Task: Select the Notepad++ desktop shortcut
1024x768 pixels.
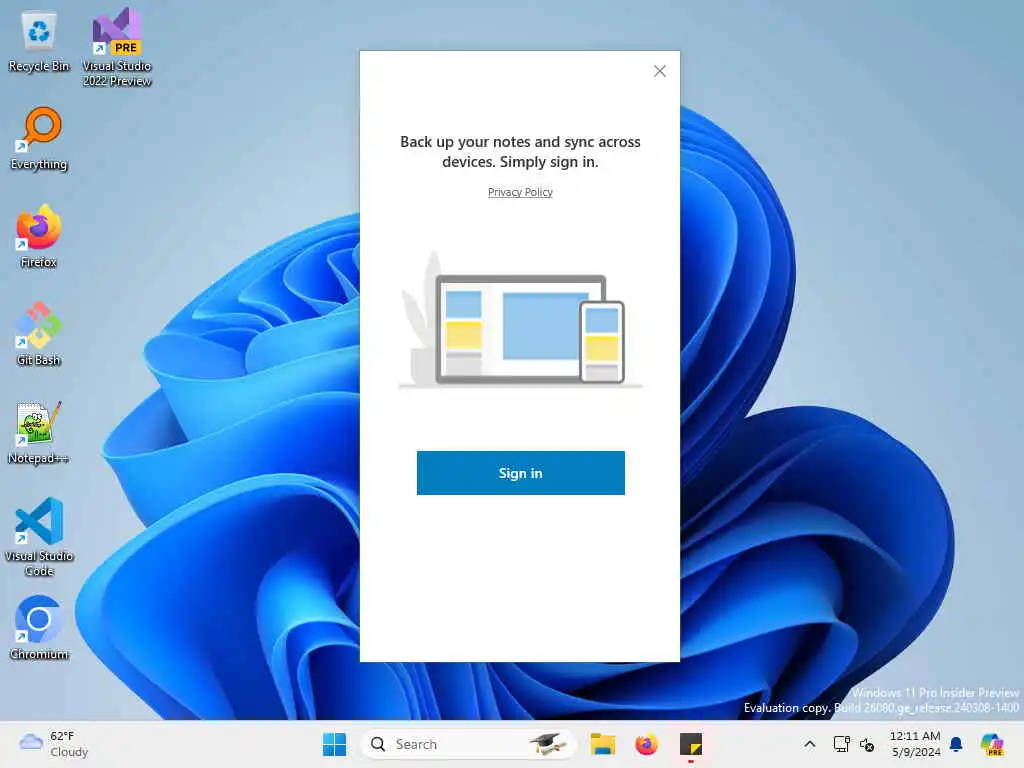Action: click(39, 433)
